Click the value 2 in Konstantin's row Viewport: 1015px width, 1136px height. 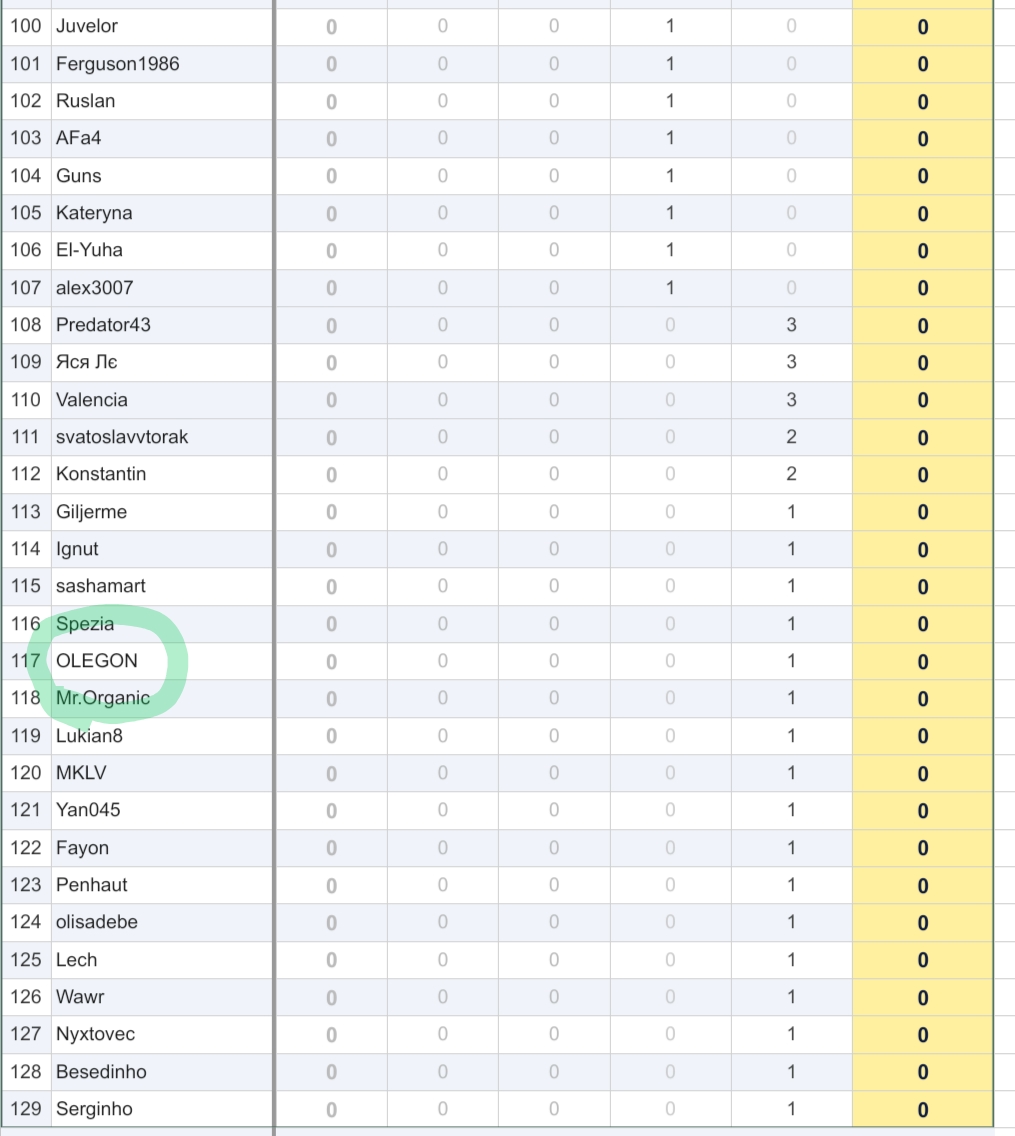(x=791, y=474)
